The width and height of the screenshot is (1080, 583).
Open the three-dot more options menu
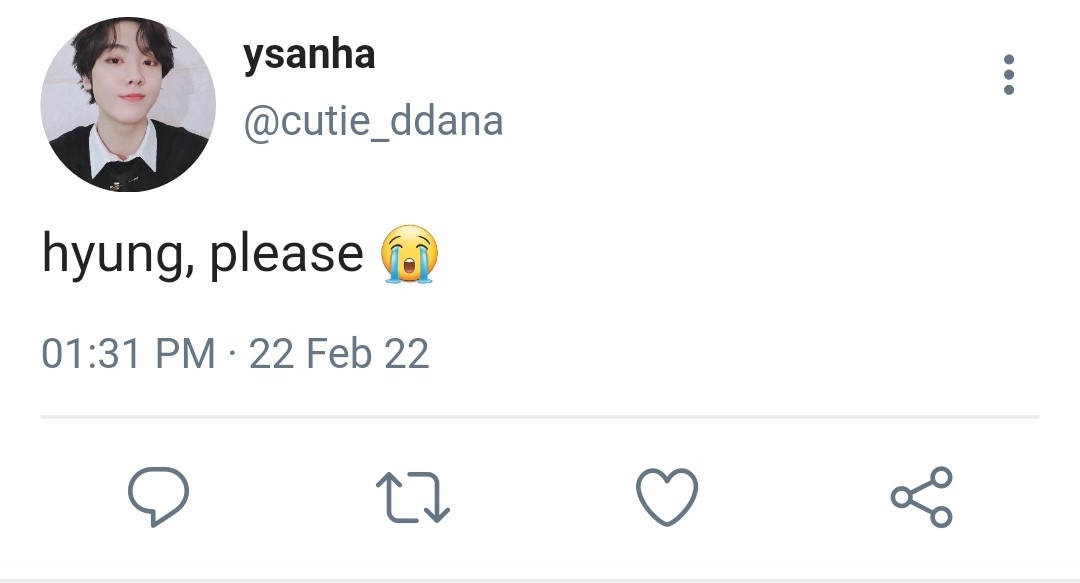[x=1008, y=75]
